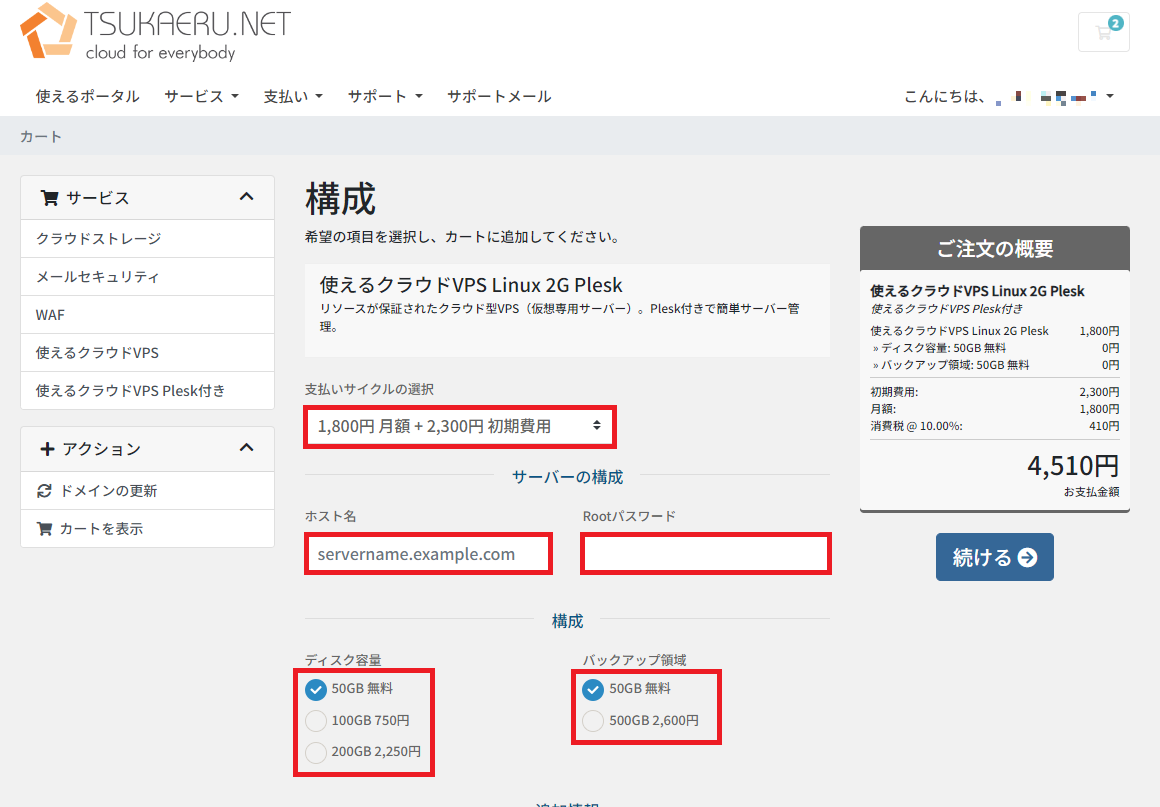Click the Tsukaeru.net logo
The height and width of the screenshot is (807, 1160).
coord(155,31)
